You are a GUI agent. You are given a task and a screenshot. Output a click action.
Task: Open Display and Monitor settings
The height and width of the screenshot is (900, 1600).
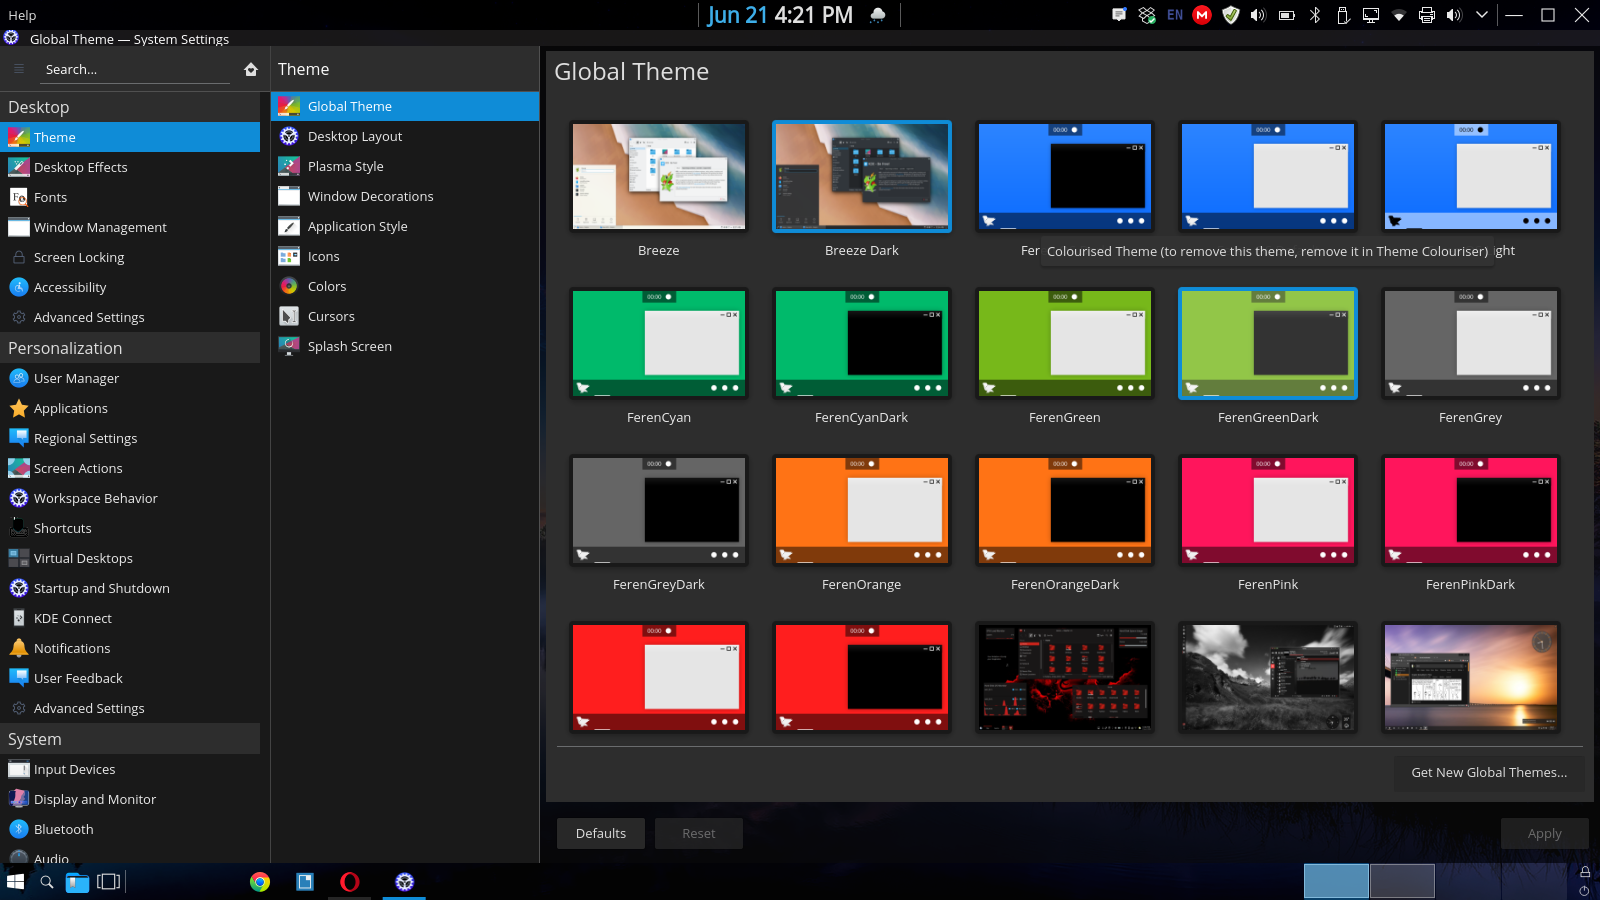[130, 799]
